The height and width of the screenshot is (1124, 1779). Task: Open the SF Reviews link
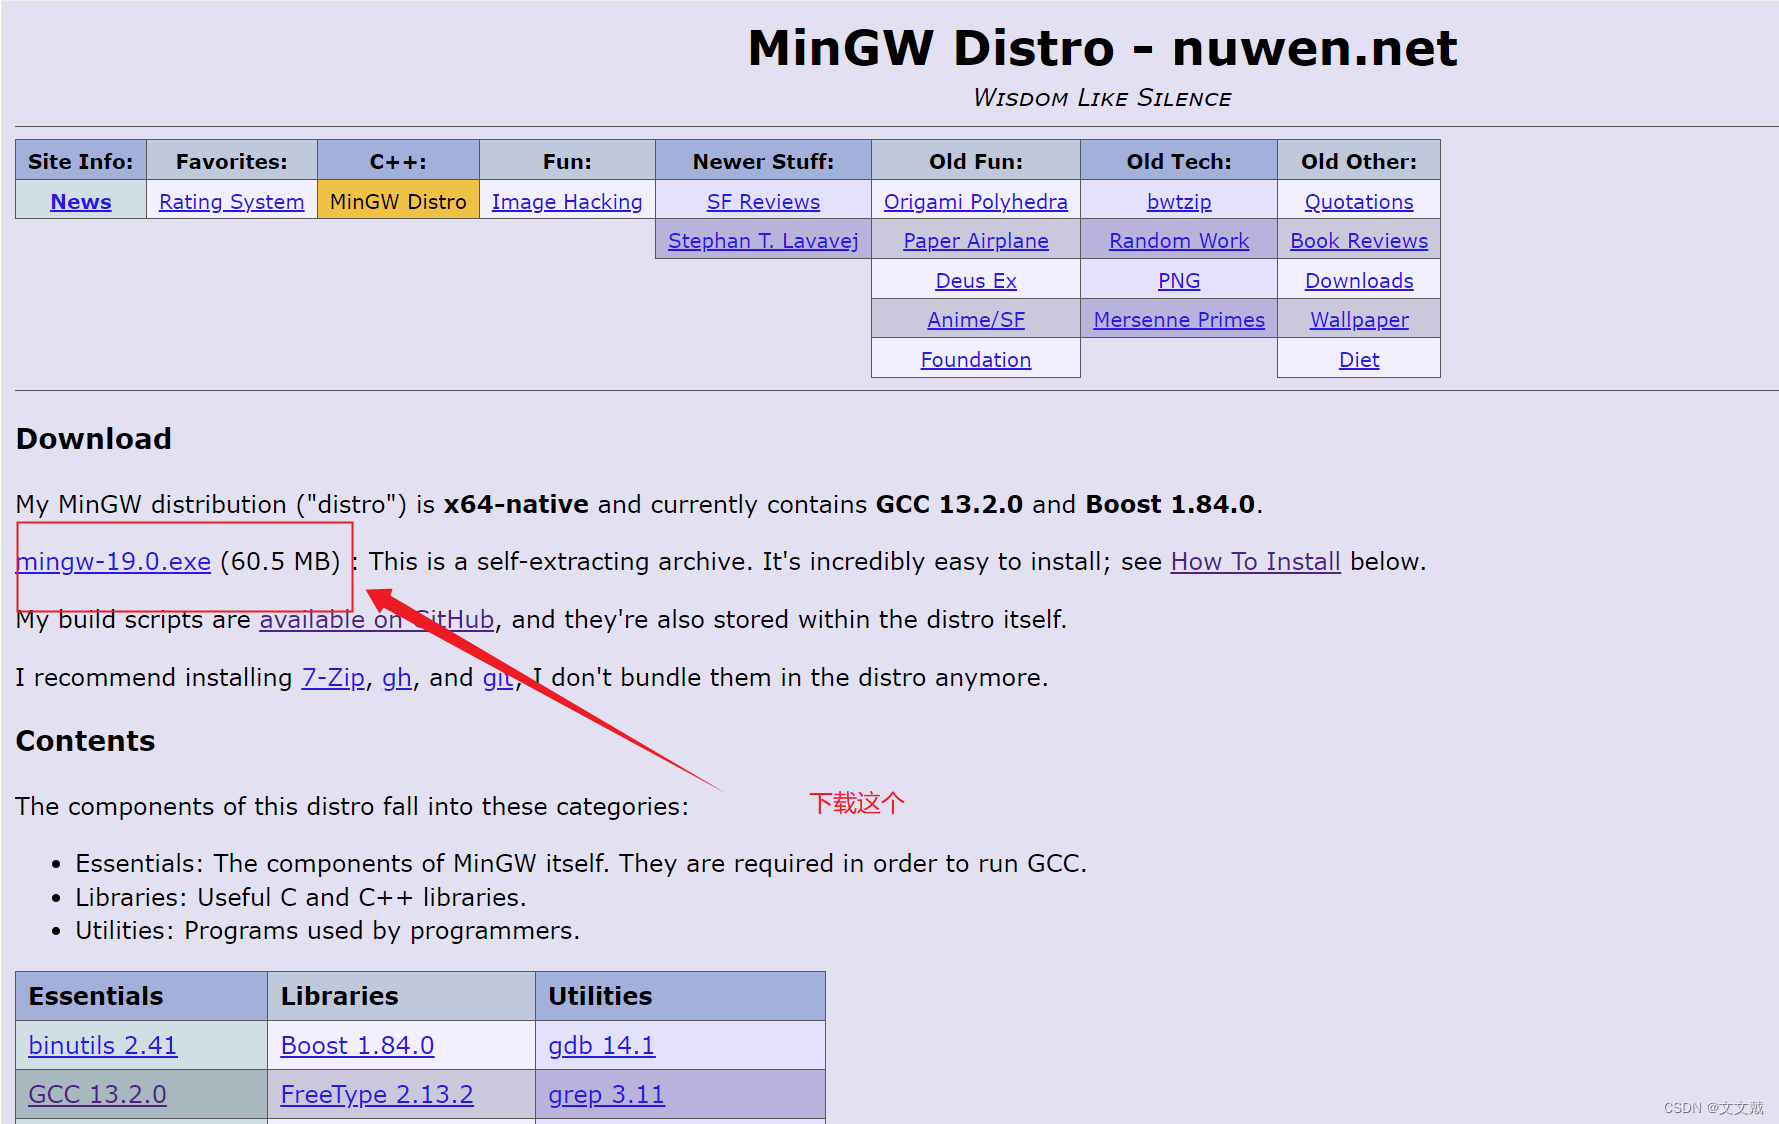click(x=763, y=201)
